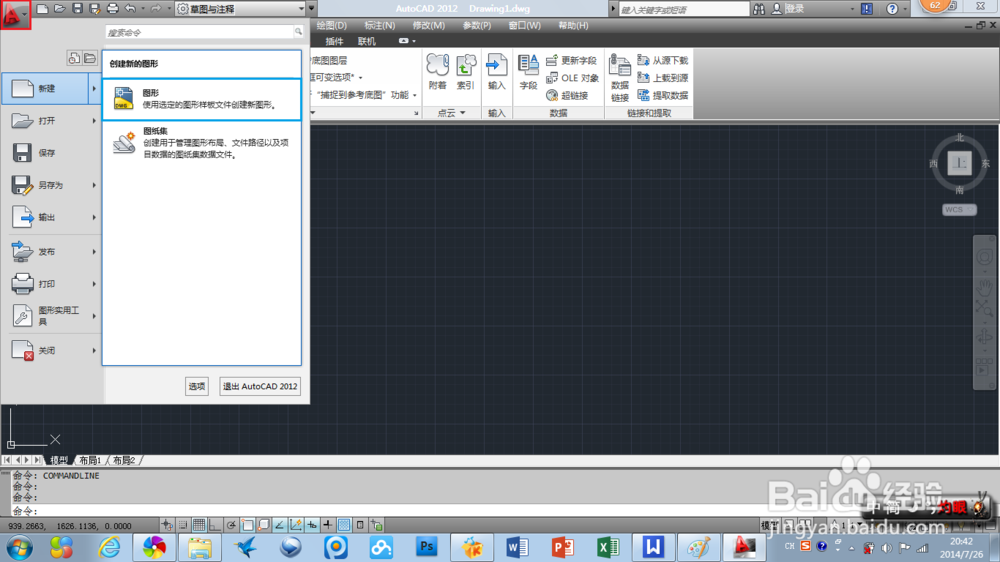
Task: Expand the 输出 submenu arrow
Action: click(x=94, y=218)
